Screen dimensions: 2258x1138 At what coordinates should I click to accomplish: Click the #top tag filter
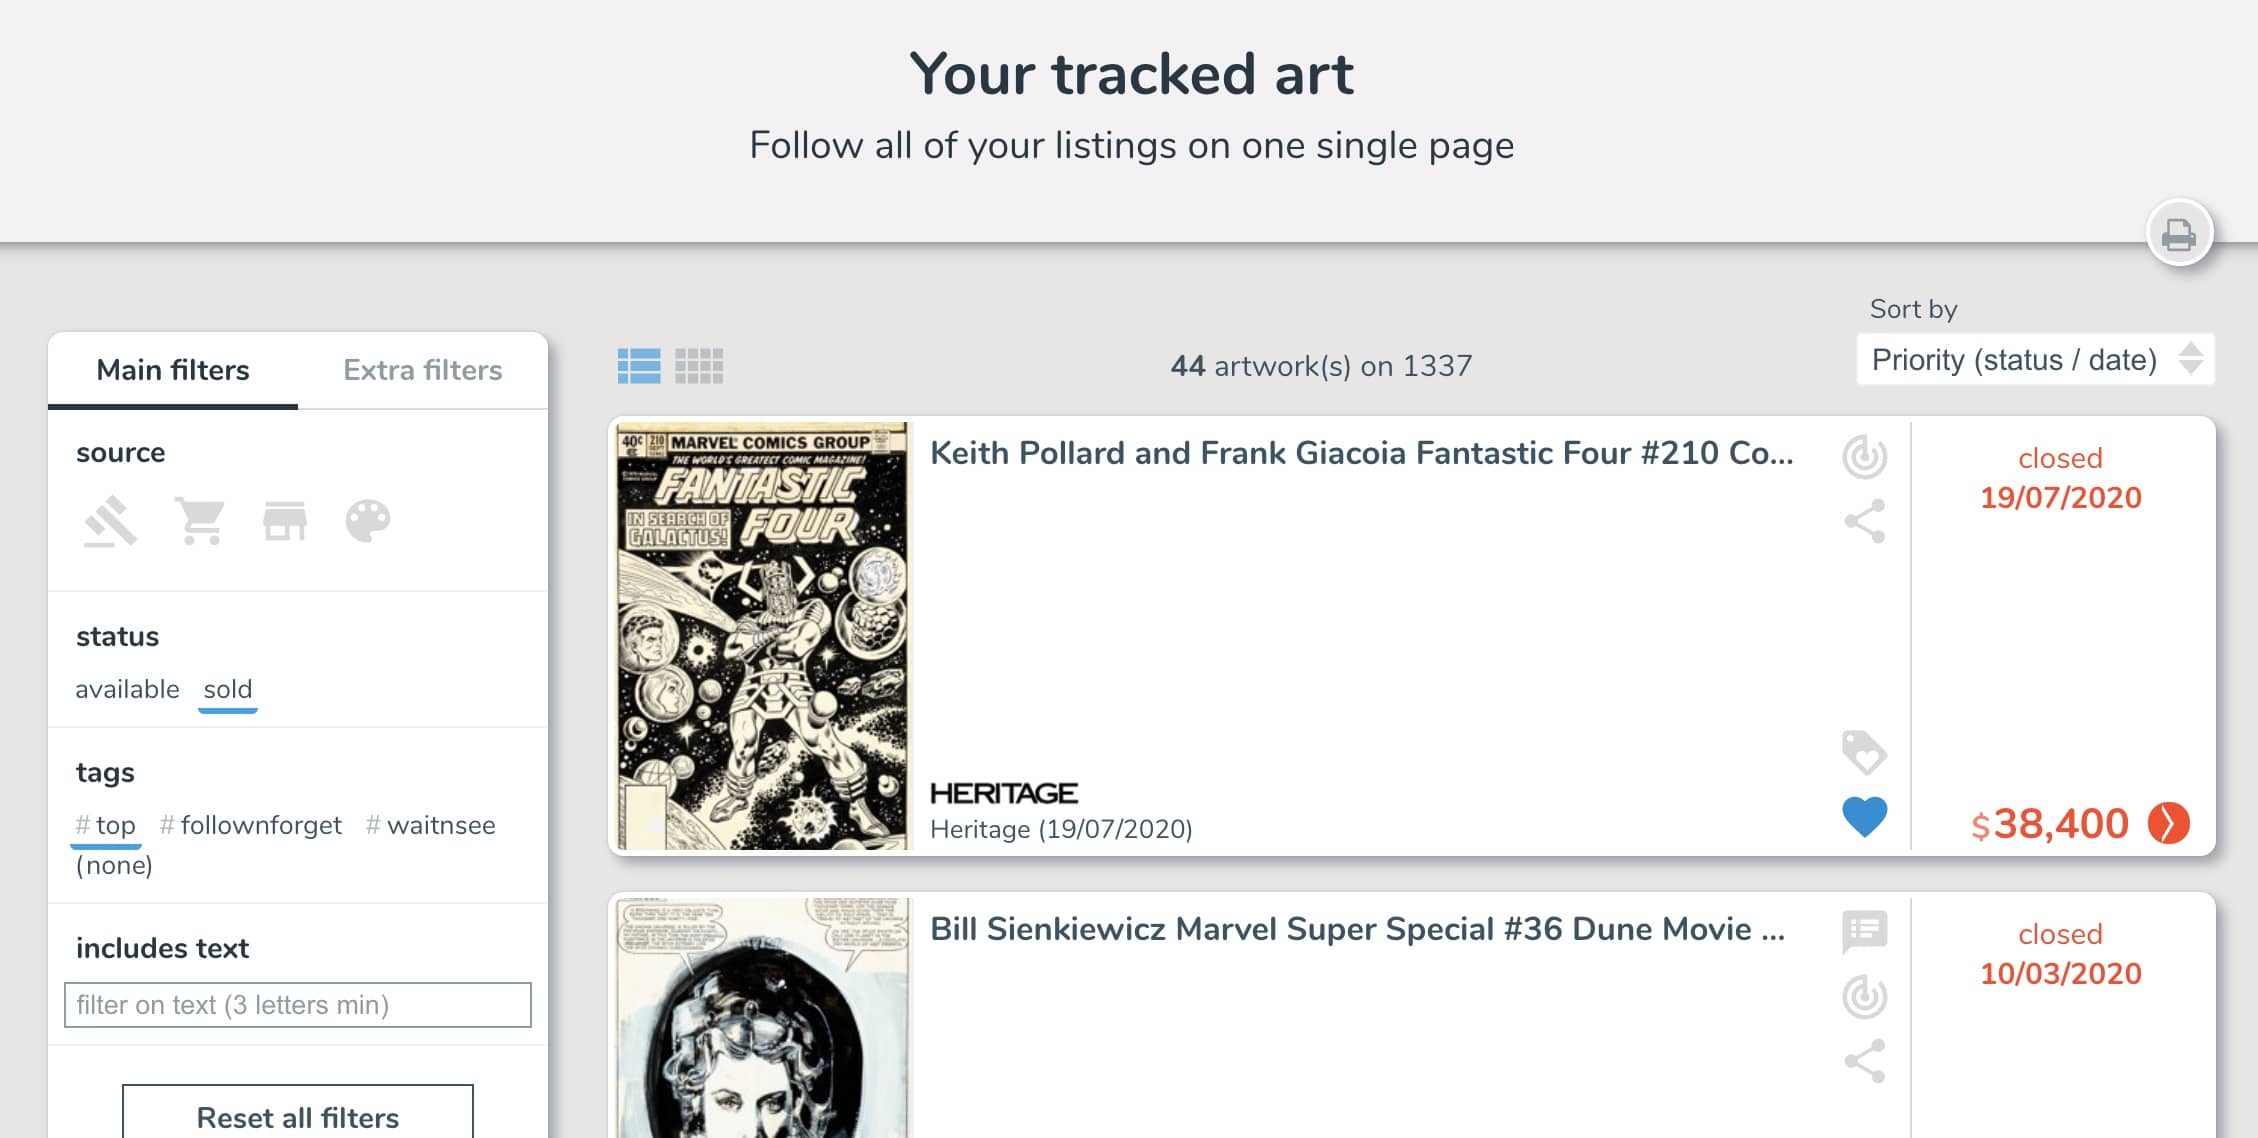[106, 824]
